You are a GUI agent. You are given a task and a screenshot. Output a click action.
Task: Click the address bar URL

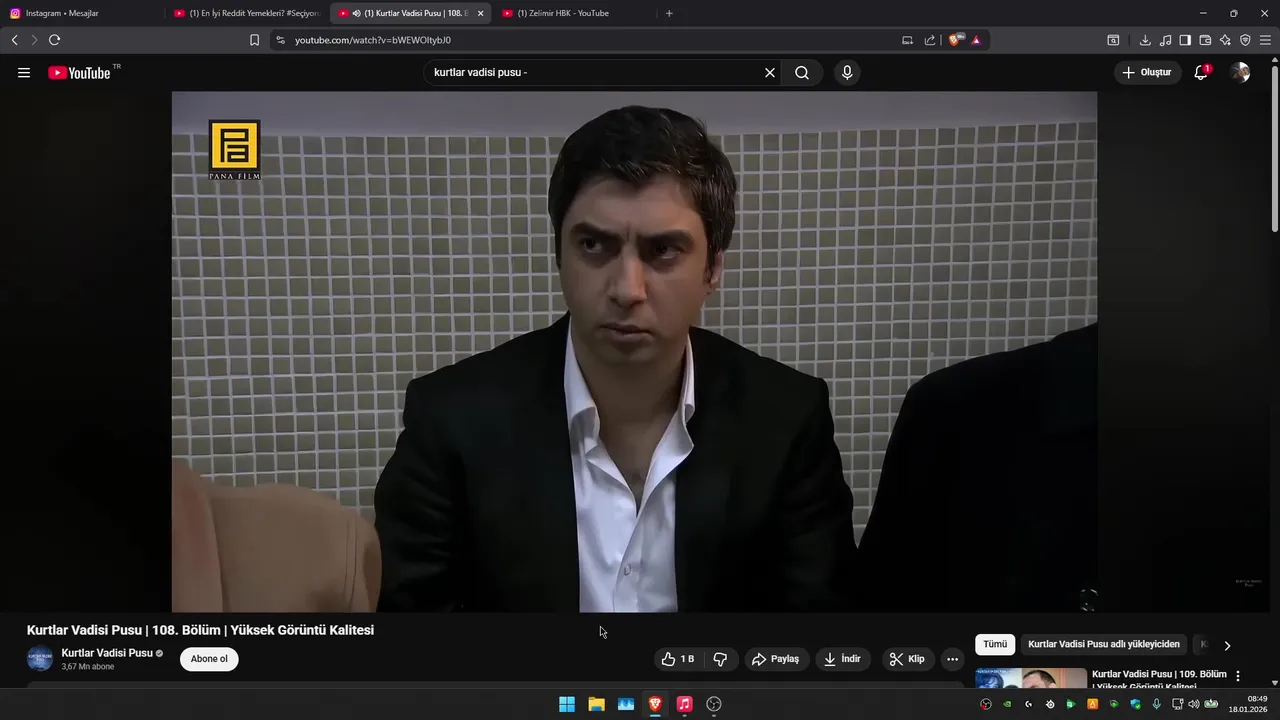tap(373, 40)
